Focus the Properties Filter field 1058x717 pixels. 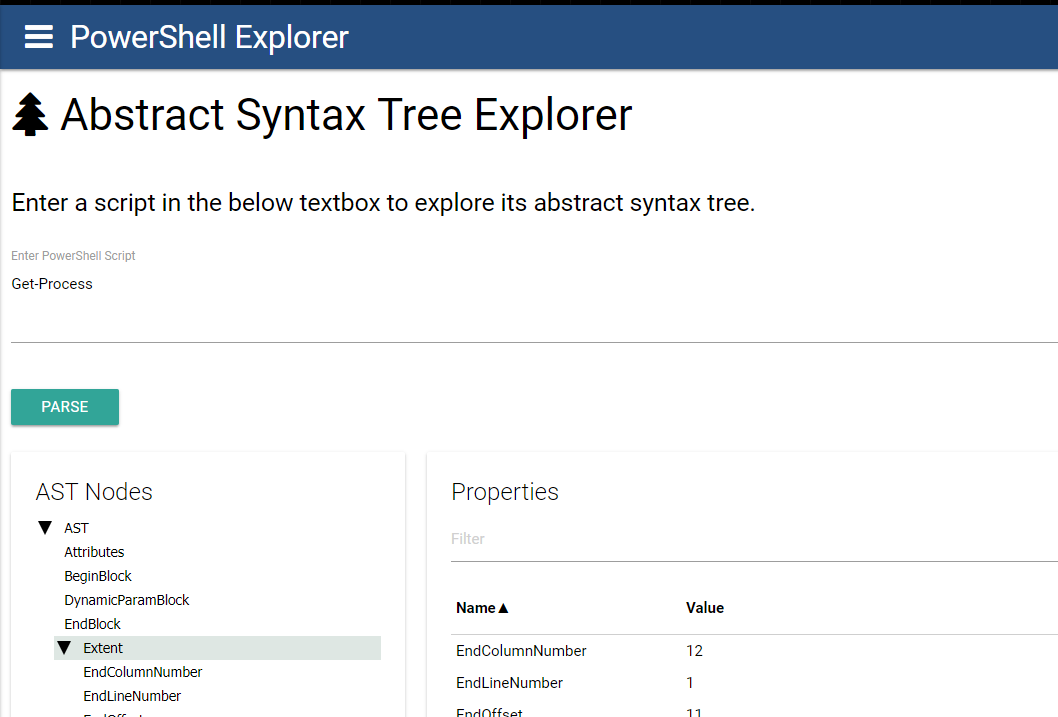coord(754,539)
